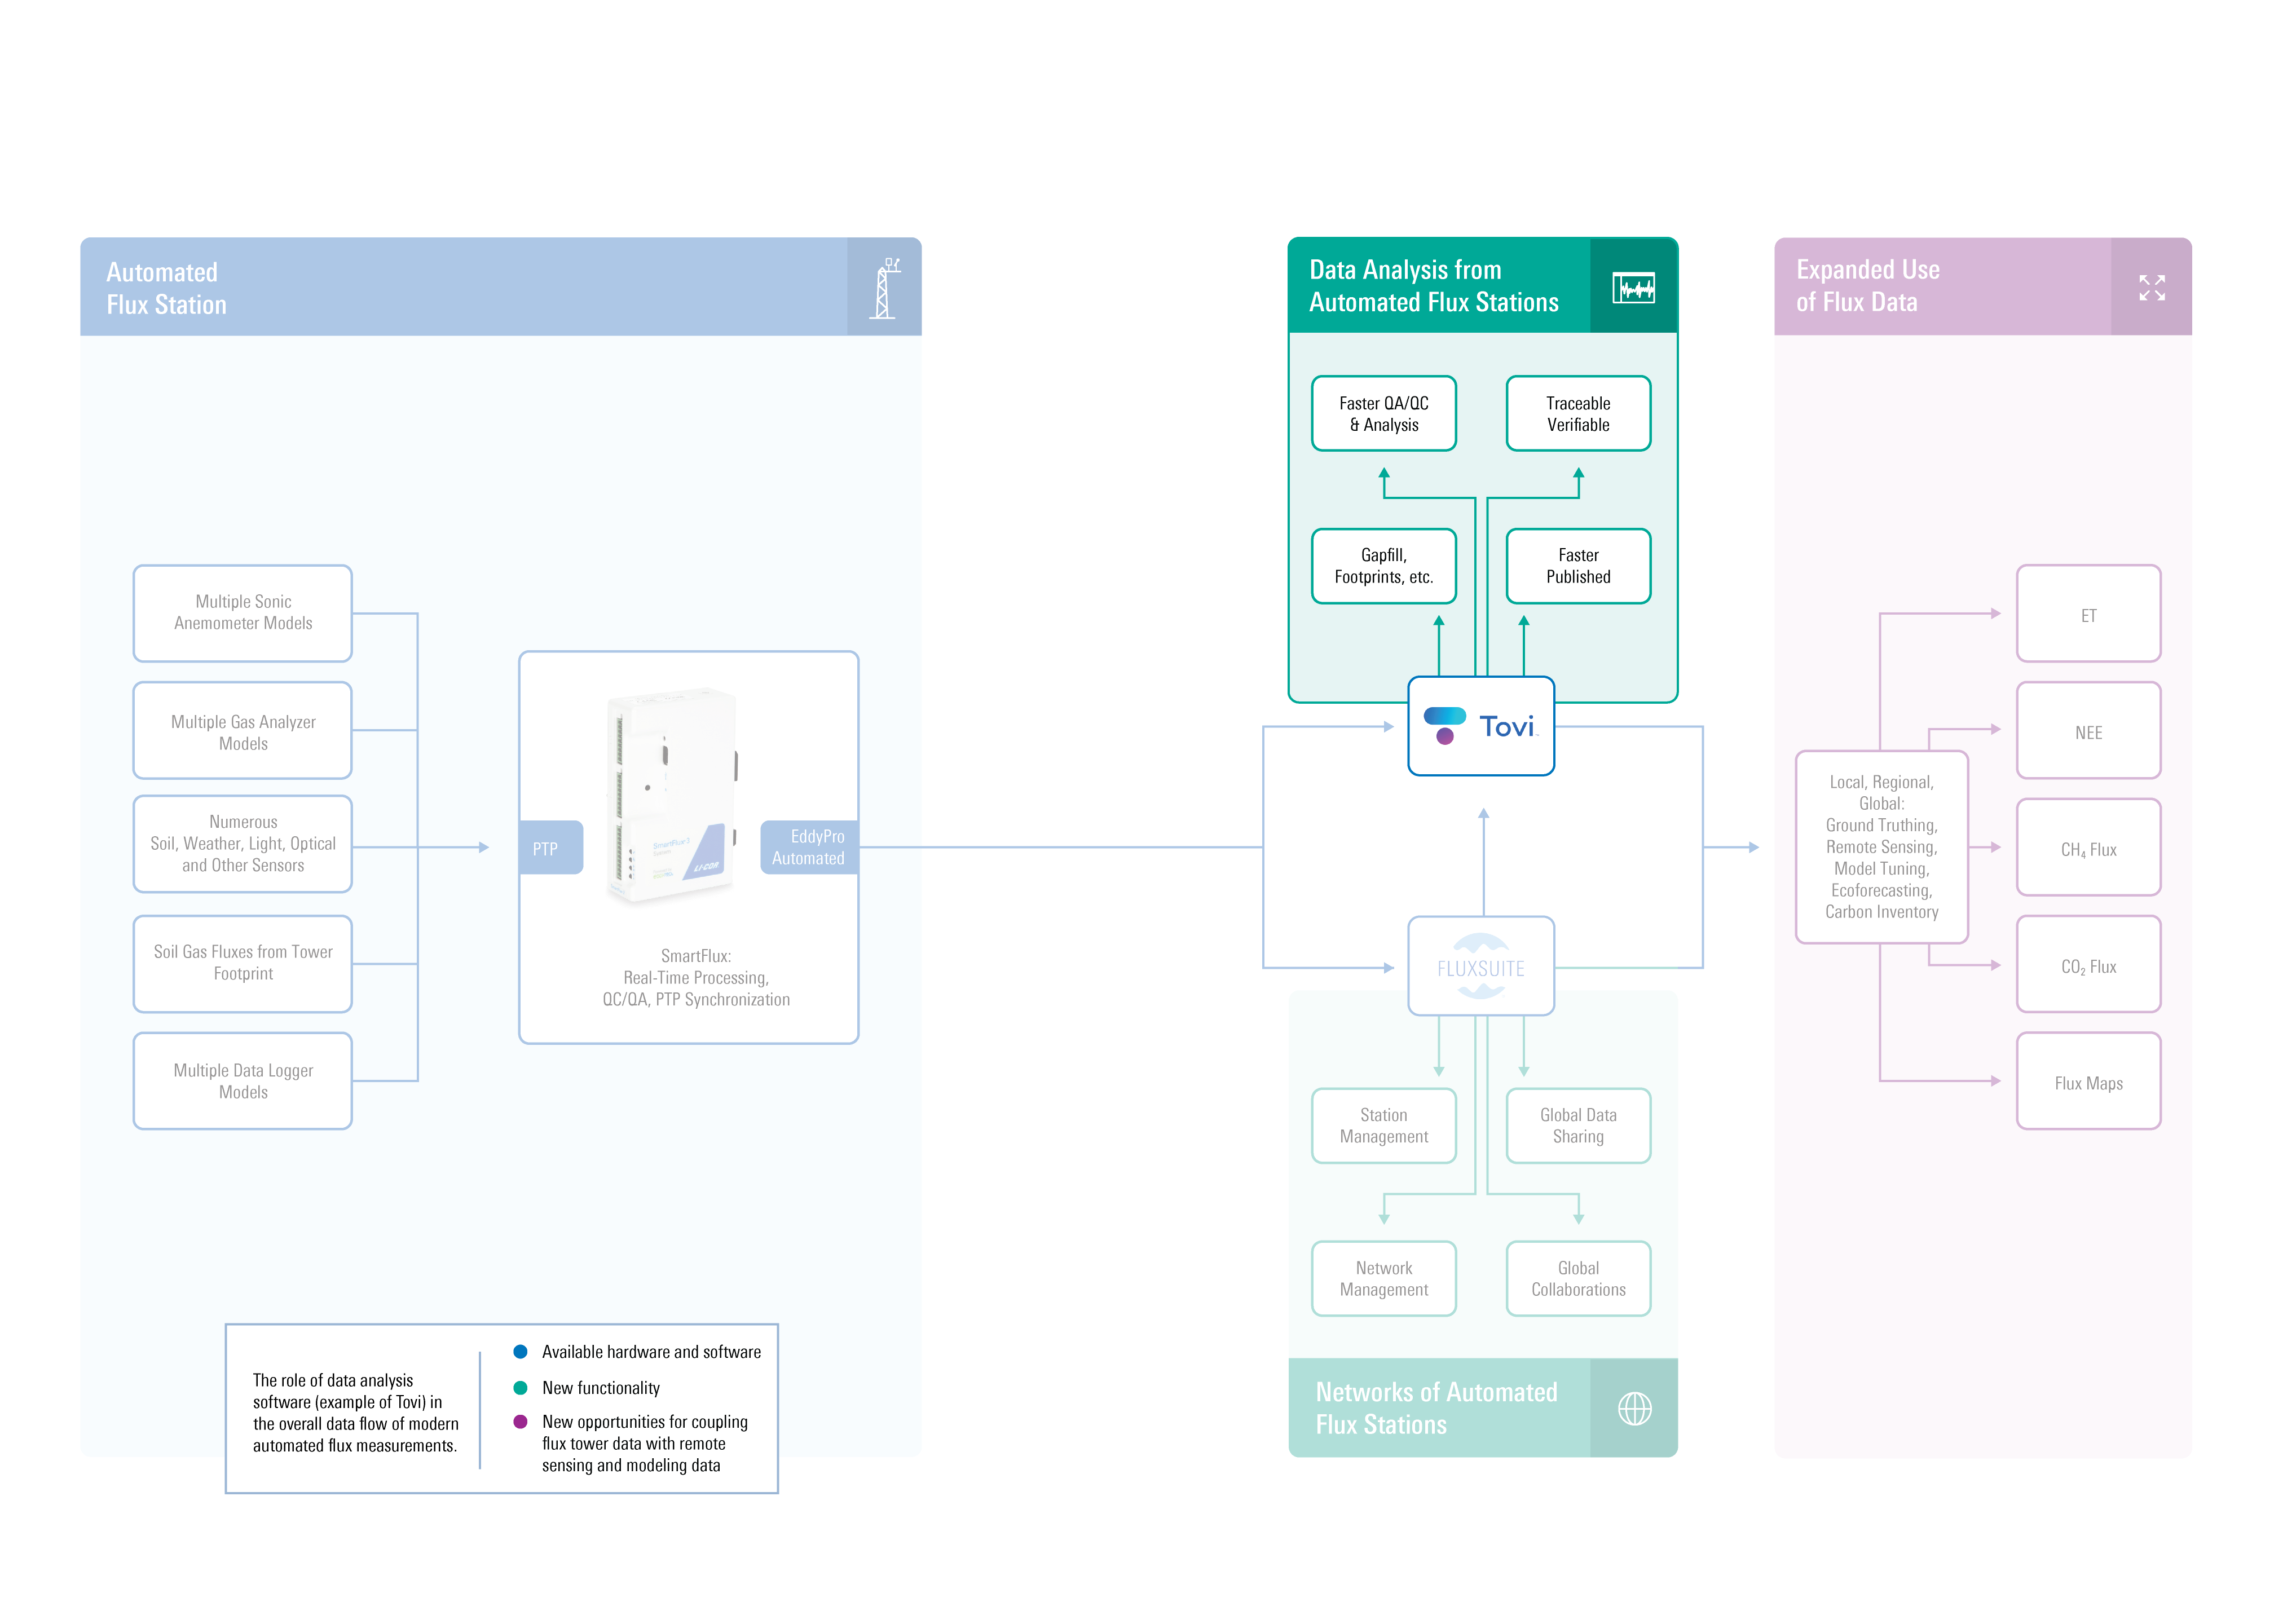The width and height of the screenshot is (2274, 1624).
Task: Click 'New functionality' legend text
Action: (x=601, y=1388)
